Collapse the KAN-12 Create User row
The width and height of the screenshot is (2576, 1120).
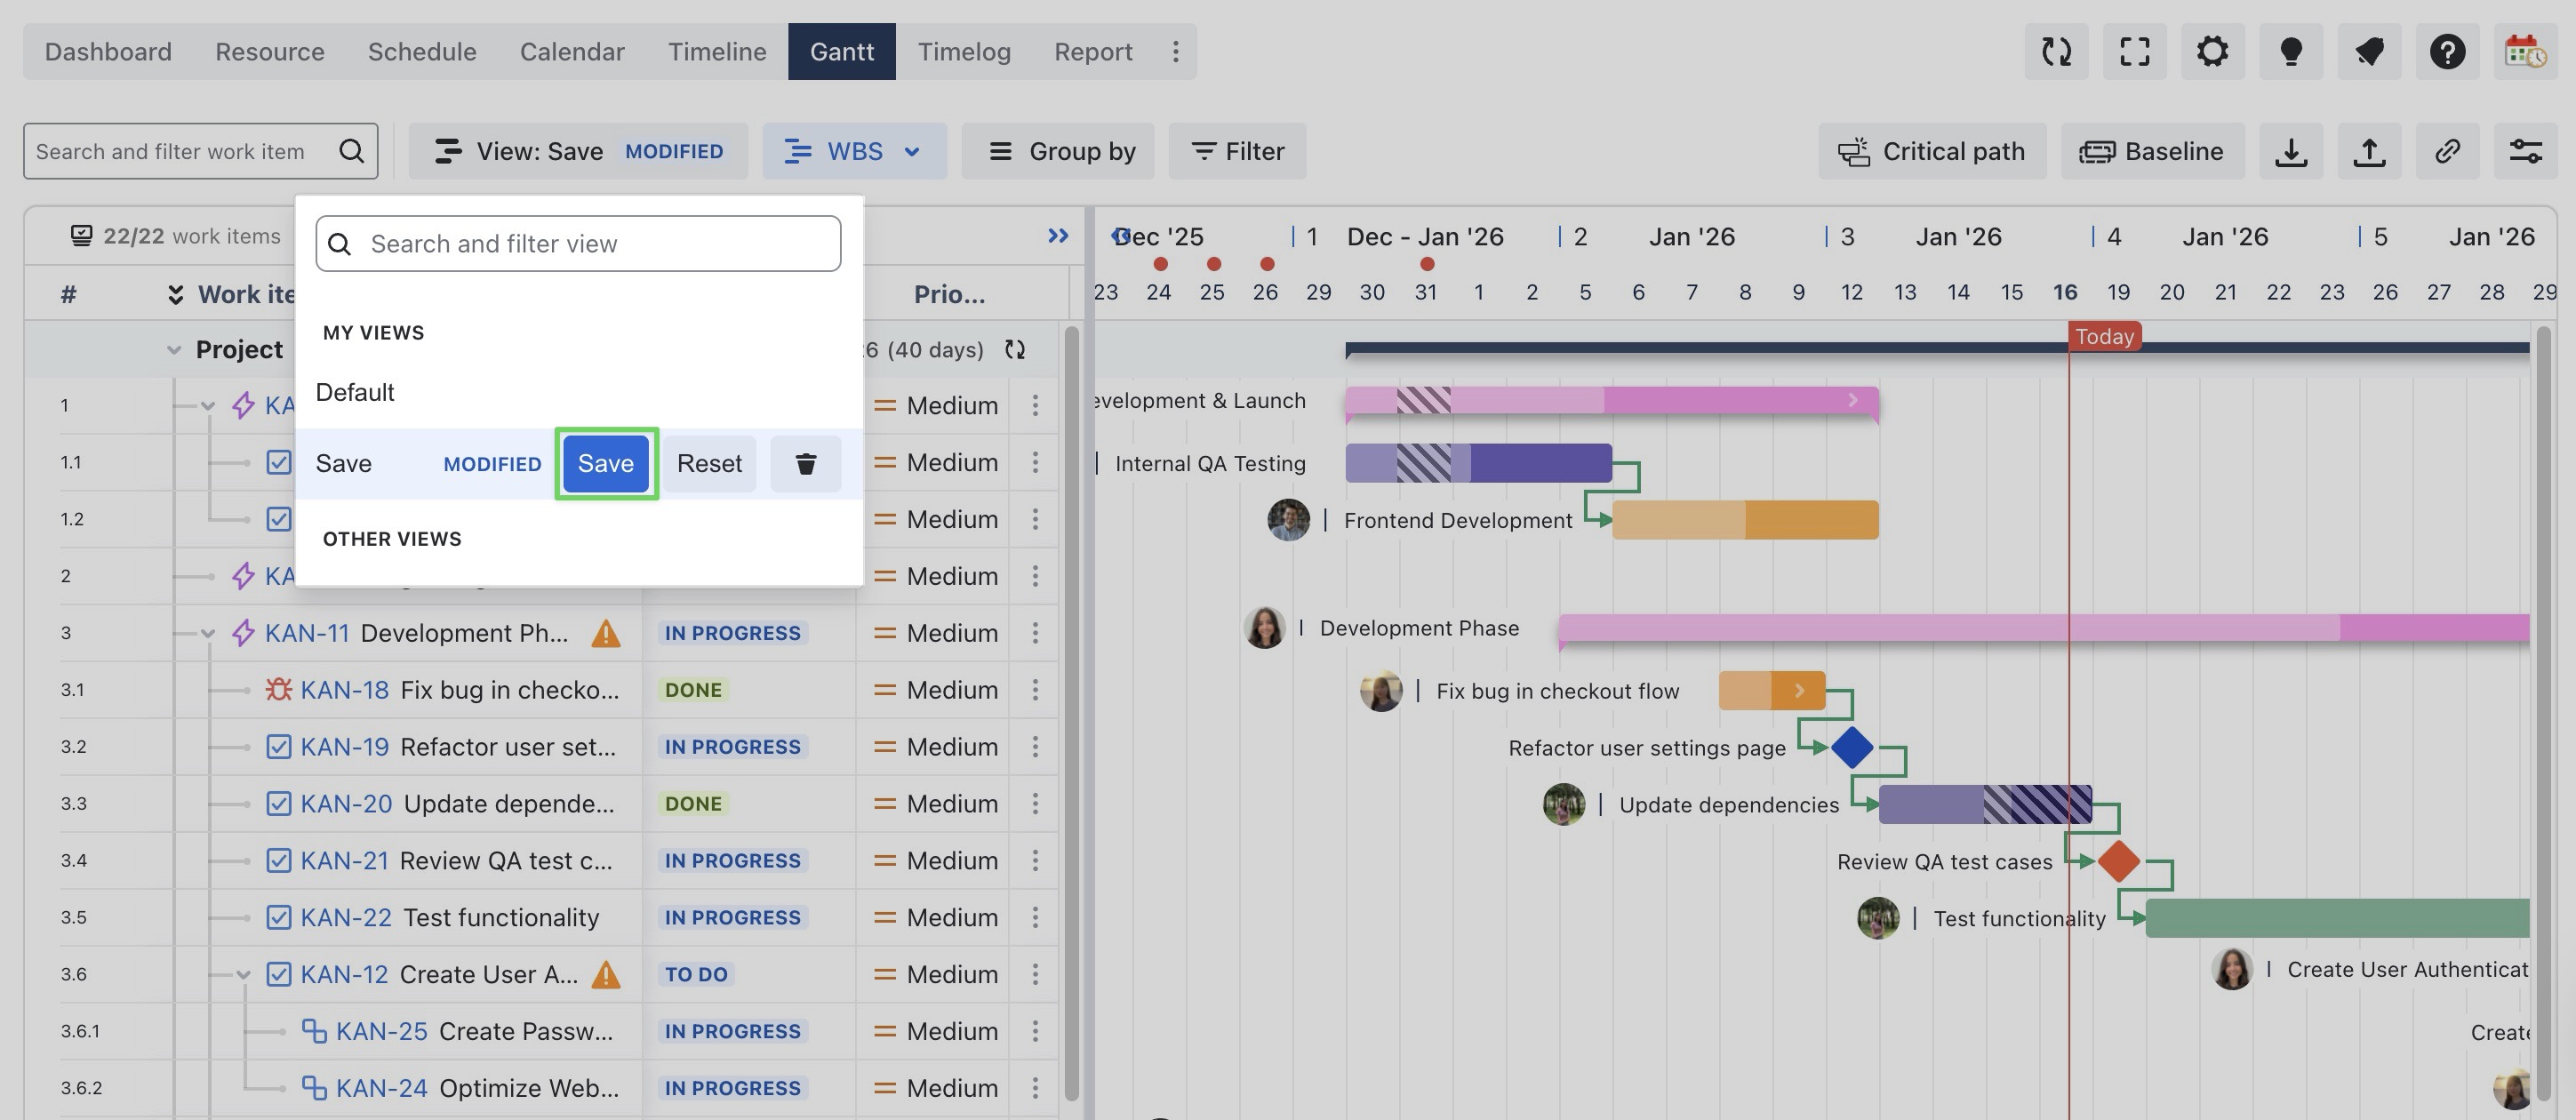[243, 974]
